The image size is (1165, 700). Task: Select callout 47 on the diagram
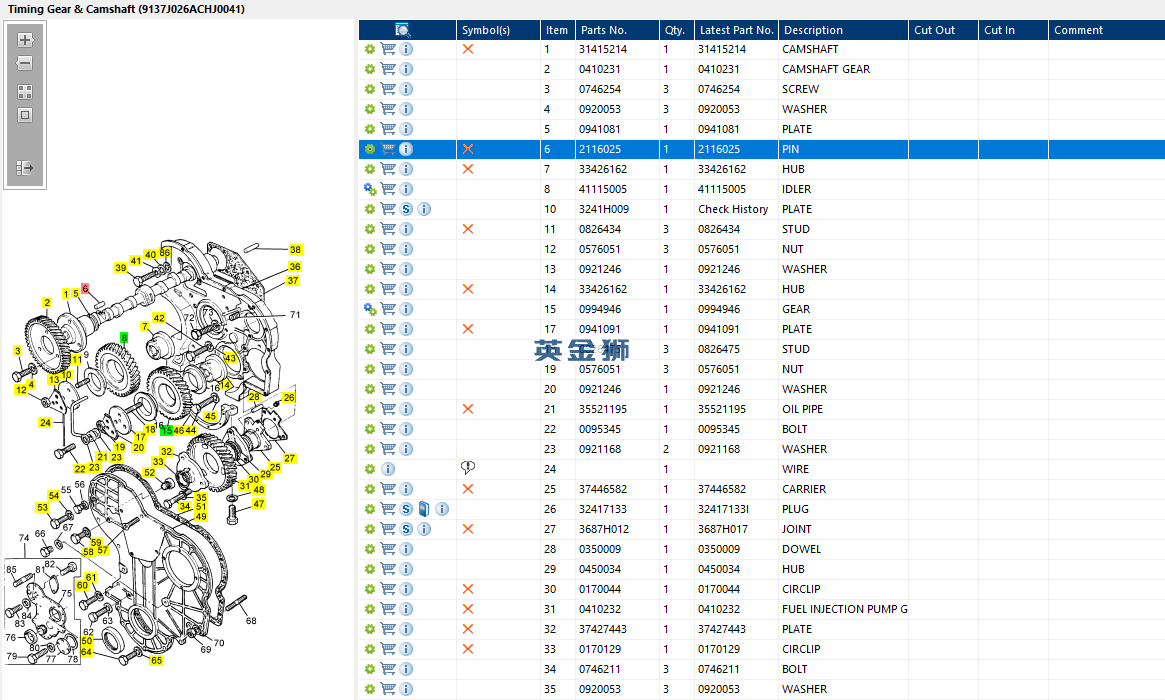click(259, 504)
